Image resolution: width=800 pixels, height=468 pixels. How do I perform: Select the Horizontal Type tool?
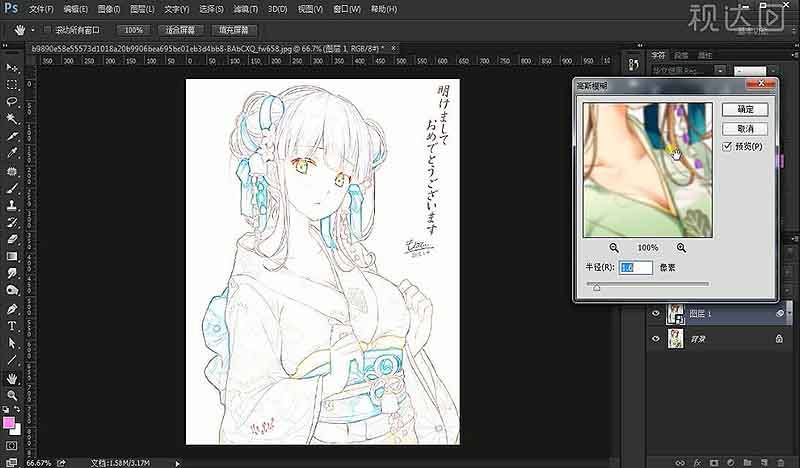pyautogui.click(x=12, y=326)
